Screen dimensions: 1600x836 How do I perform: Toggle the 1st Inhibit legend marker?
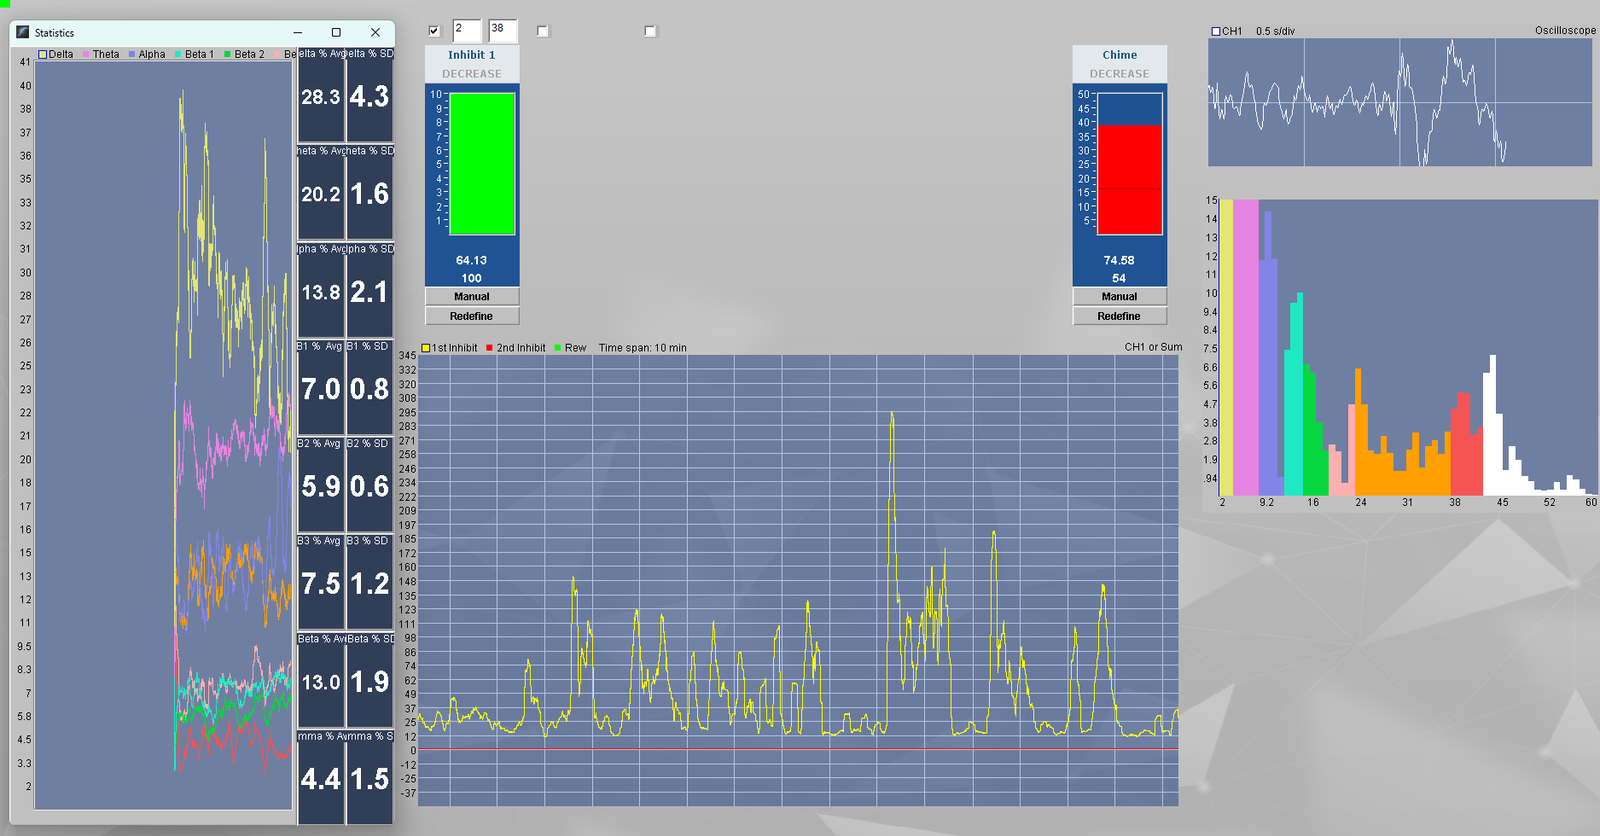click(x=426, y=348)
